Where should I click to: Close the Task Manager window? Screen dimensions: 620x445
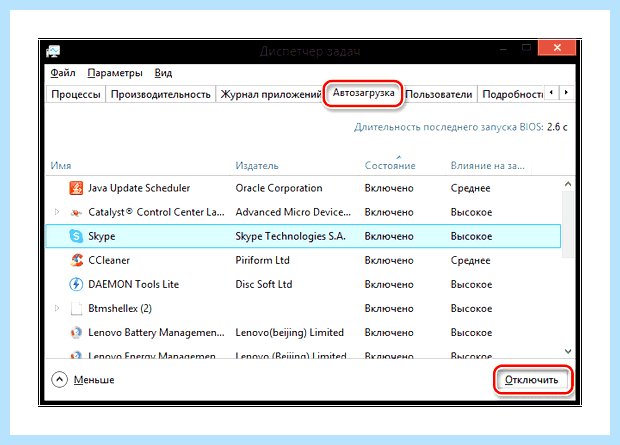tap(557, 48)
